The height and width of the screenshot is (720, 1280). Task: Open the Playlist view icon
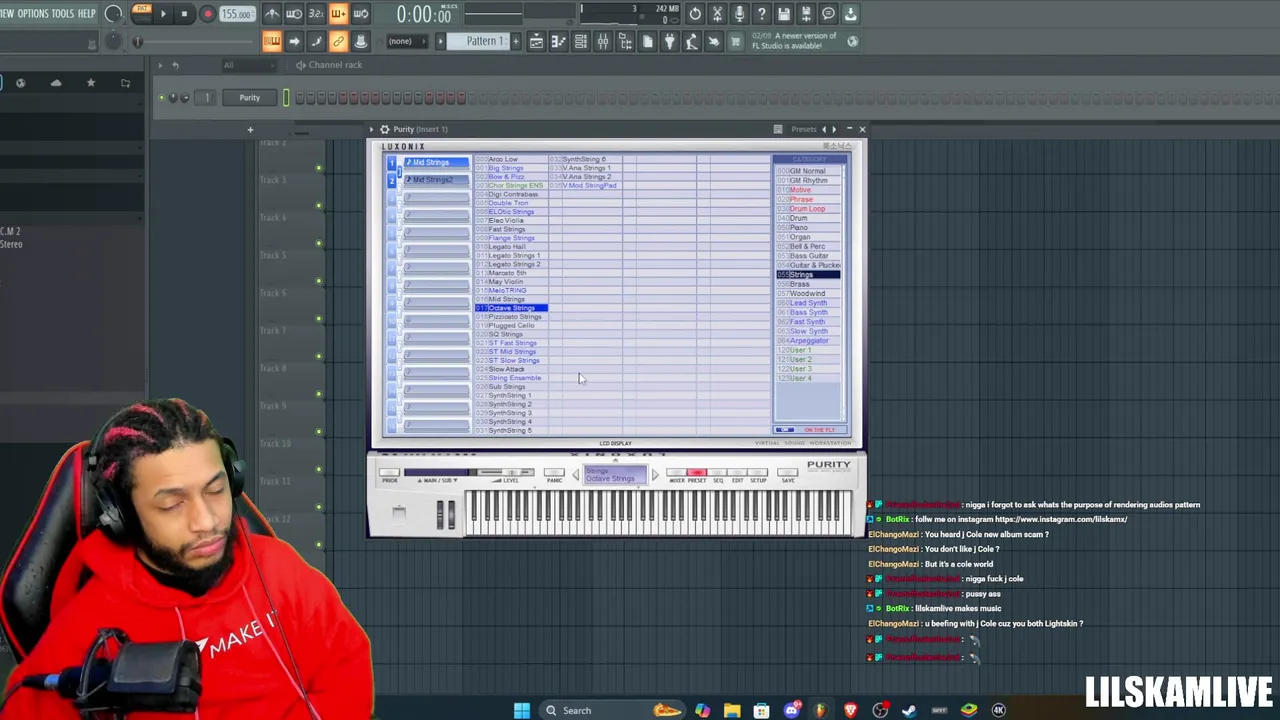point(536,41)
